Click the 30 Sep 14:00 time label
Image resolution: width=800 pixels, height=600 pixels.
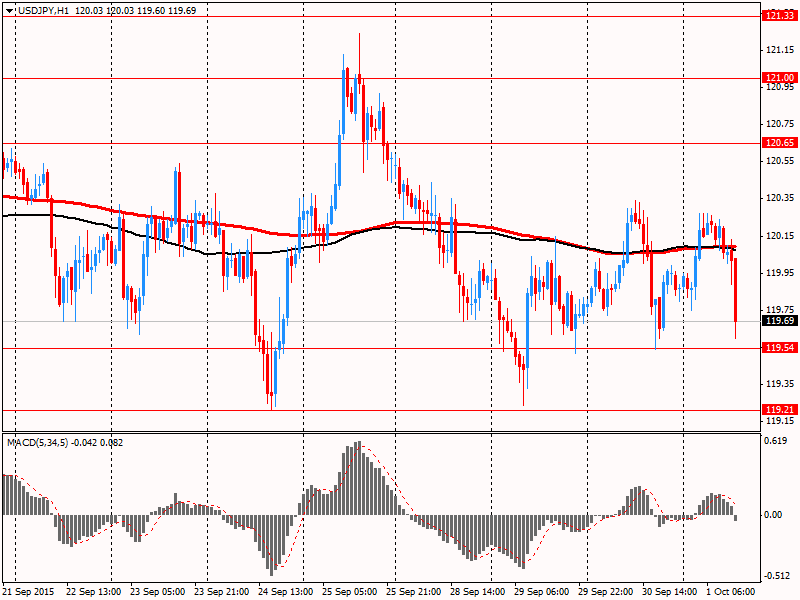(669, 592)
